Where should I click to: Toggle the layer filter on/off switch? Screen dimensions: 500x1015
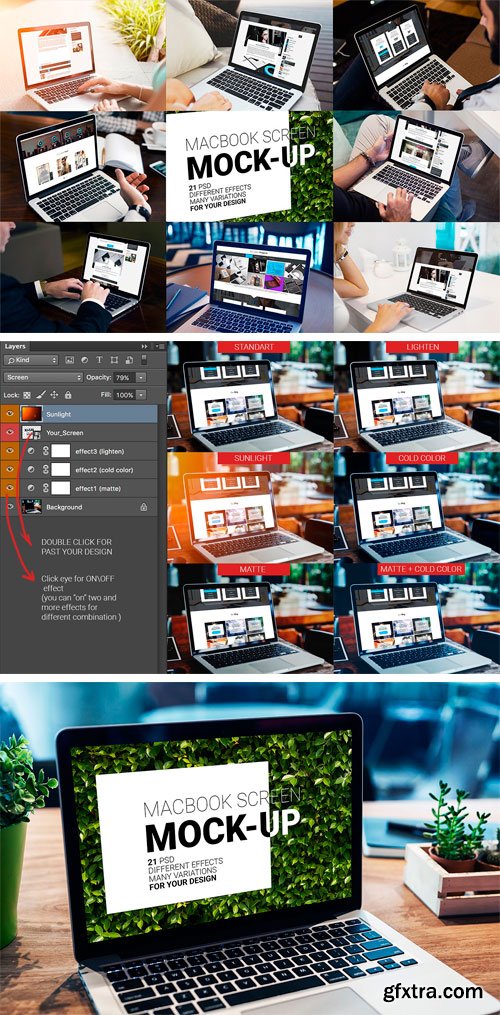click(144, 360)
